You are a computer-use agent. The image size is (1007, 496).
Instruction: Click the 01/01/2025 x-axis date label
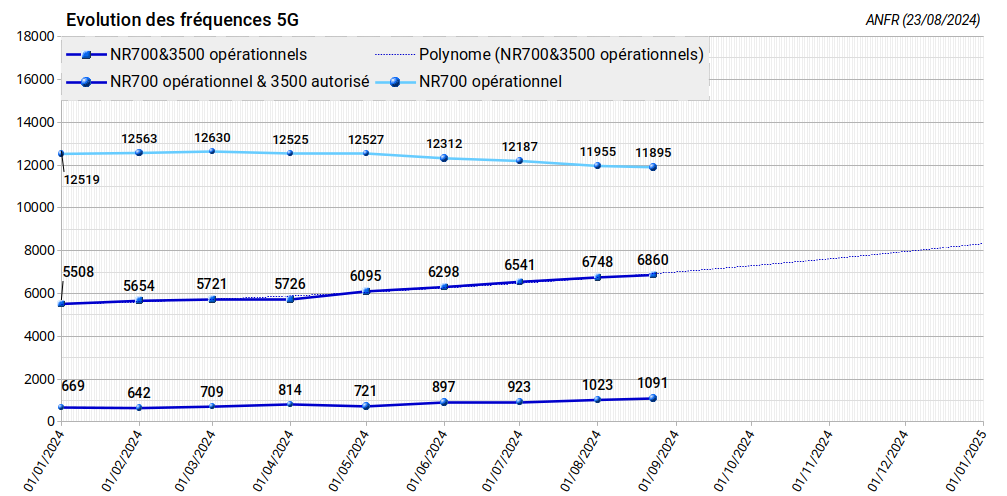tap(966, 459)
